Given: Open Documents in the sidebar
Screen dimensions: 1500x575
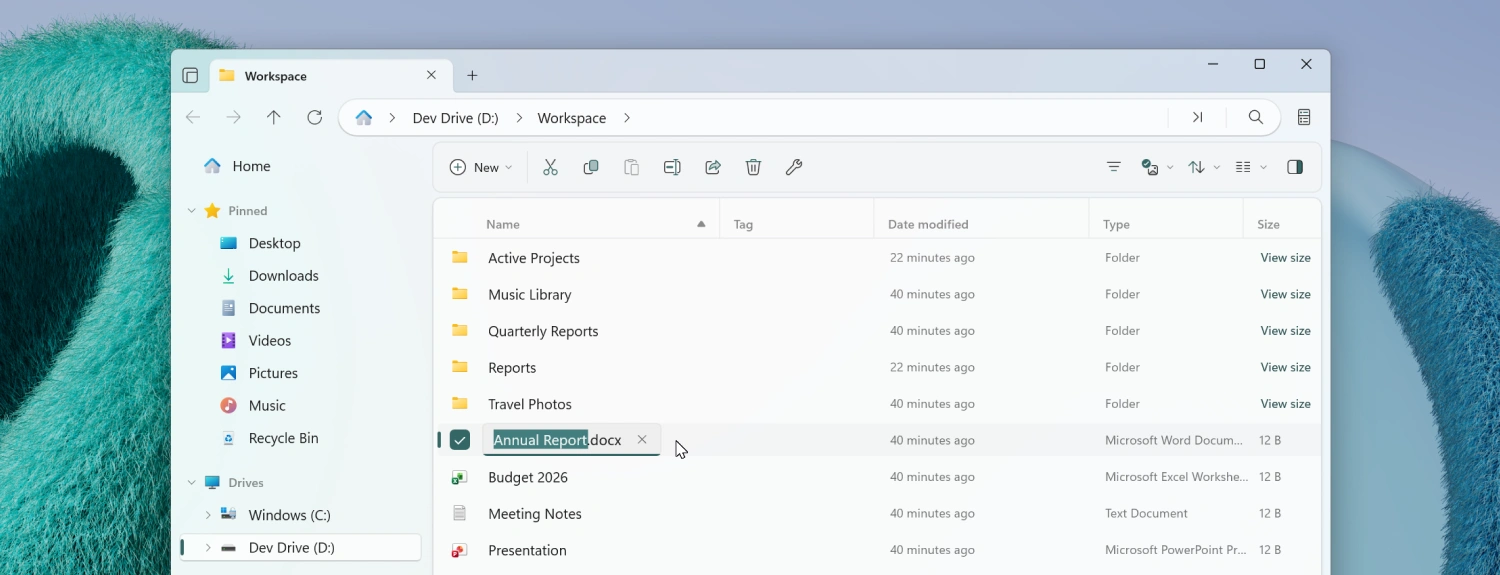Looking at the screenshot, I should 300,308.
